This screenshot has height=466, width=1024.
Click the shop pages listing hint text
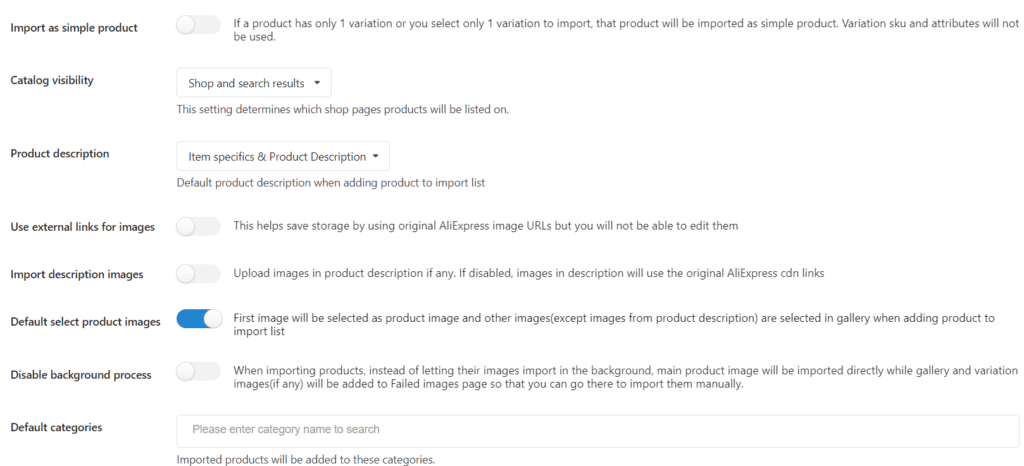[x=342, y=109]
